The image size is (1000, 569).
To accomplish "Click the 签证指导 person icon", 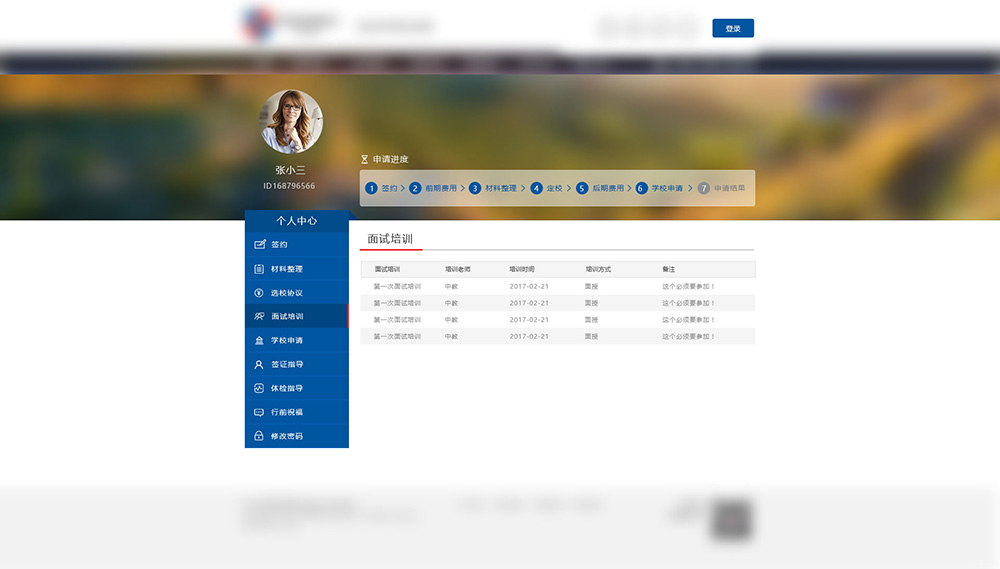I will [259, 365].
